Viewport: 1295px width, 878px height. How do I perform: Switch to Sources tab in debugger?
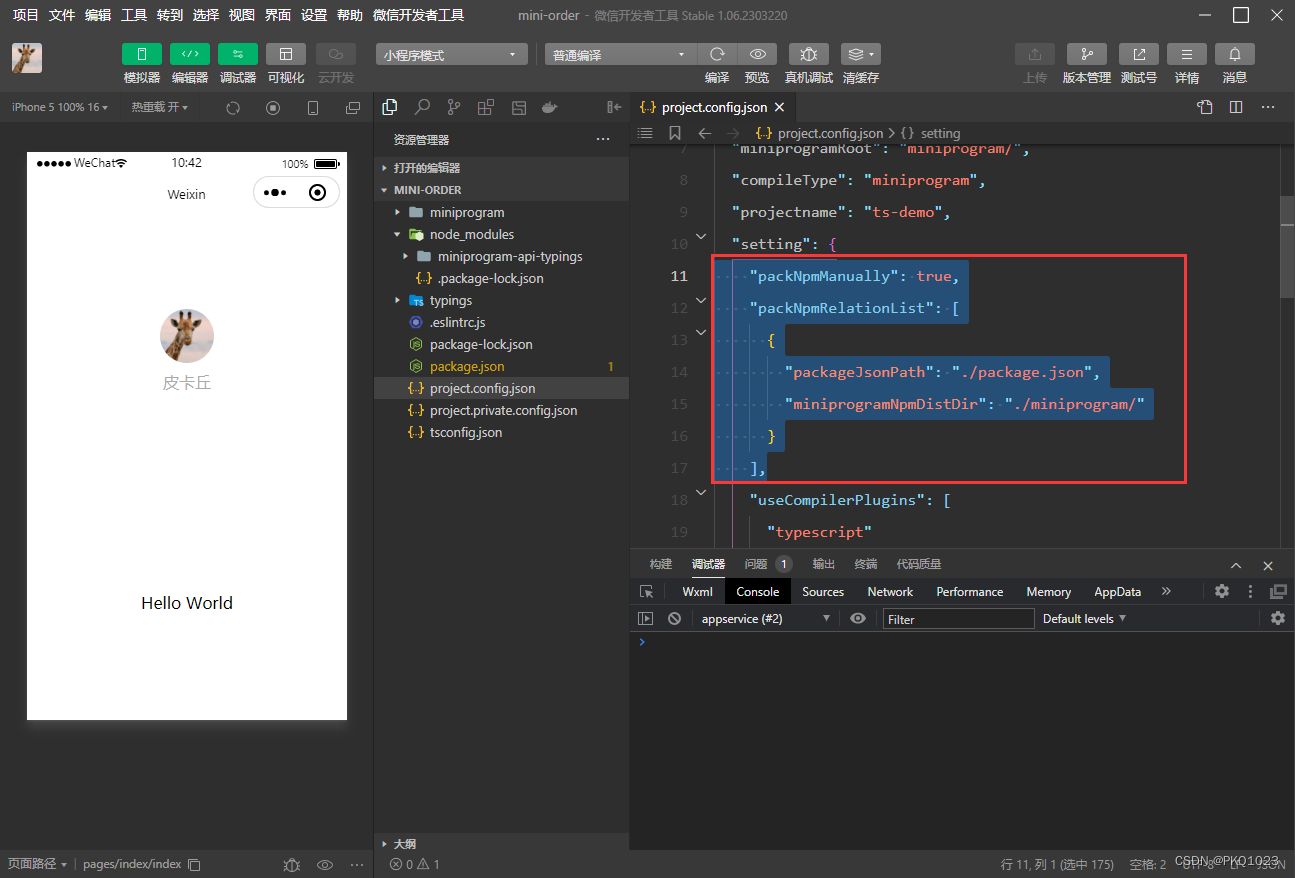(x=823, y=592)
